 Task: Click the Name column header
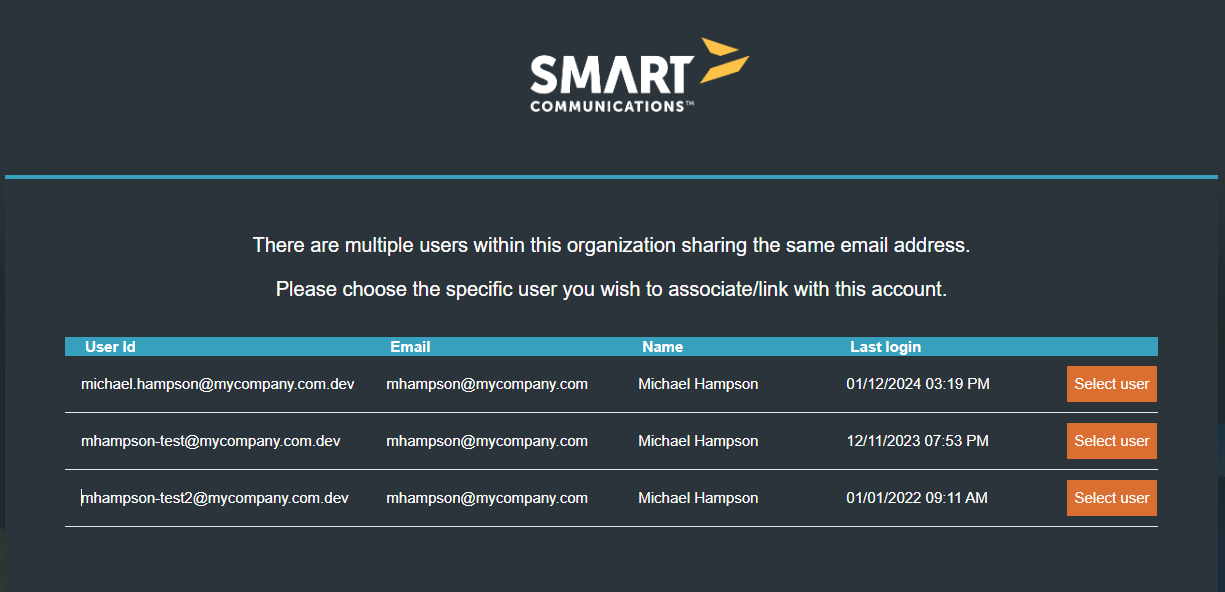pyautogui.click(x=662, y=347)
